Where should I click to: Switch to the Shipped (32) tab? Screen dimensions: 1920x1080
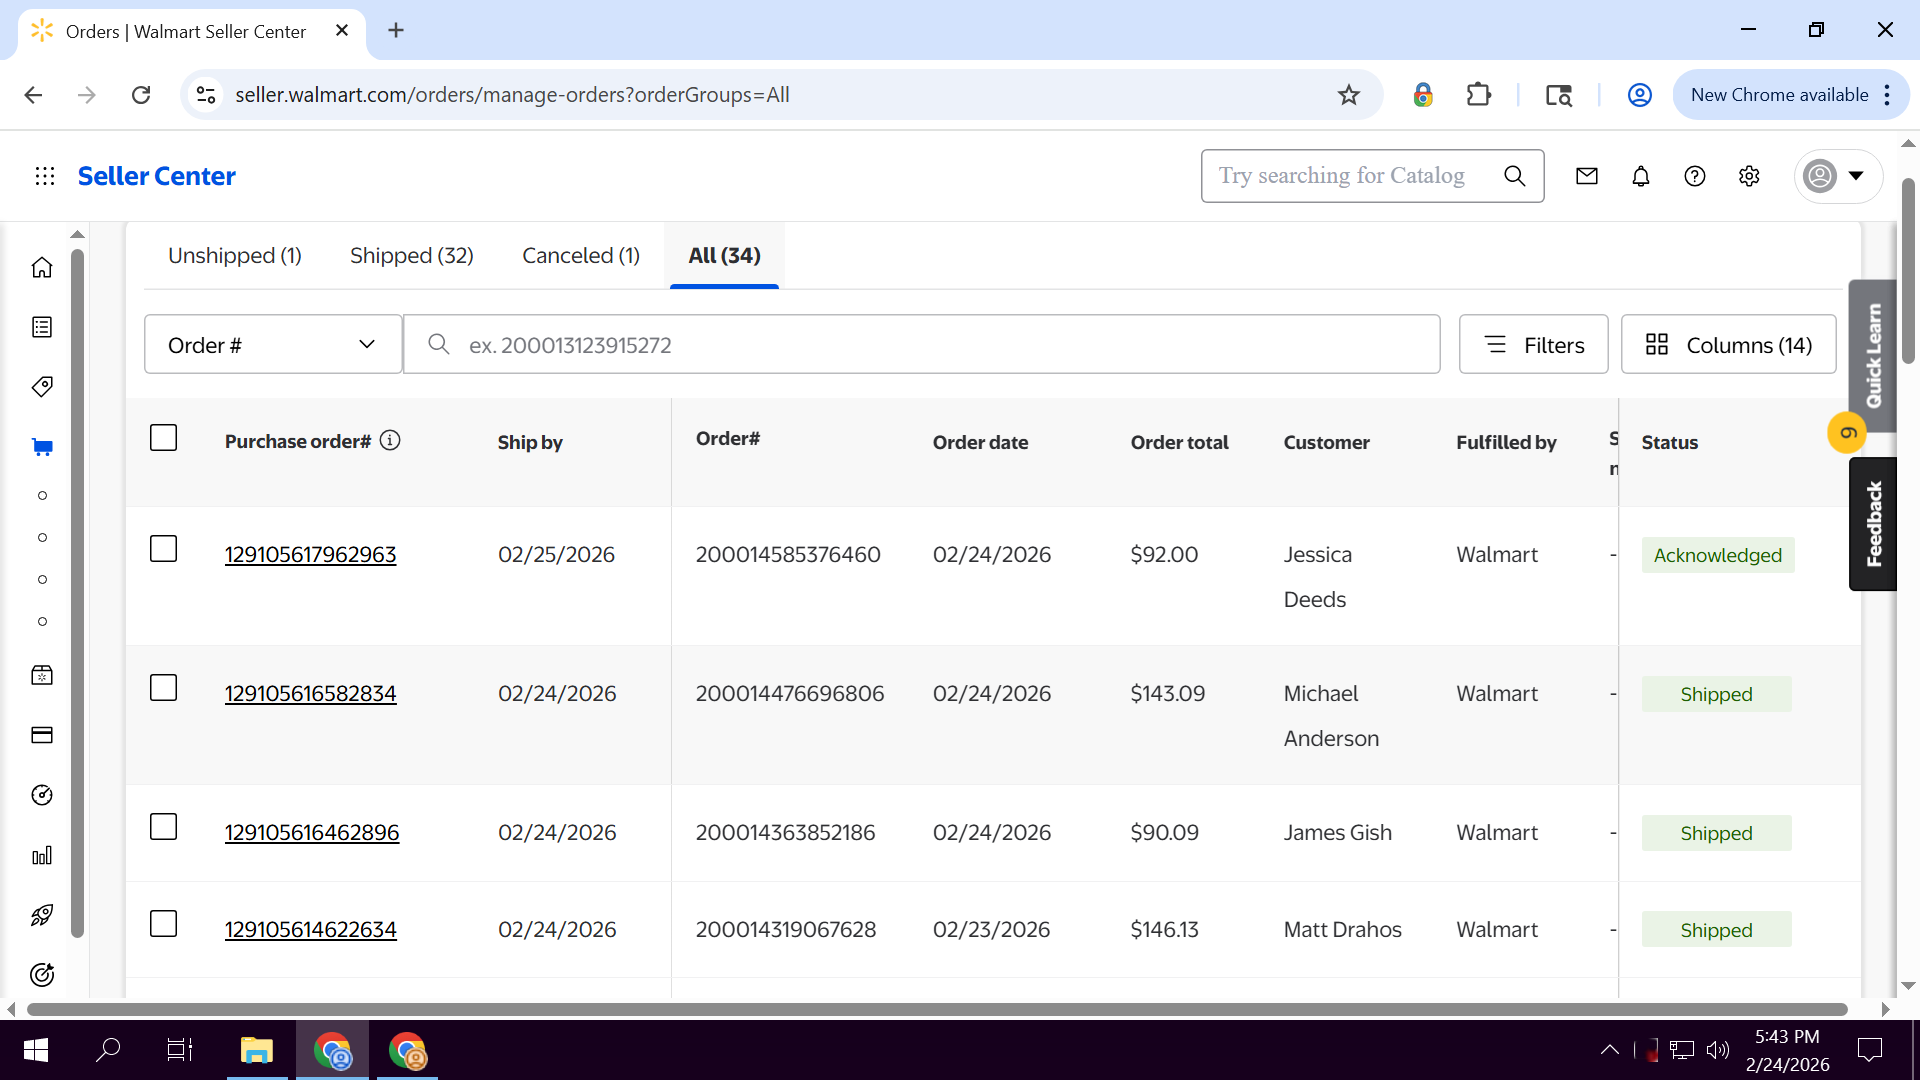(x=412, y=256)
